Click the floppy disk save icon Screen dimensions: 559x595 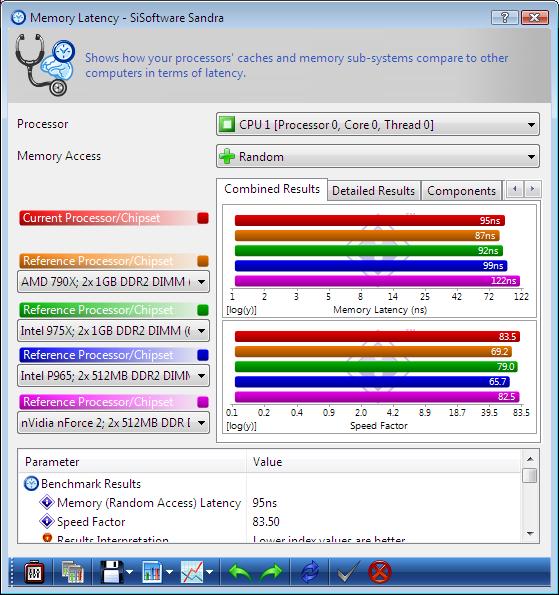pos(112,572)
